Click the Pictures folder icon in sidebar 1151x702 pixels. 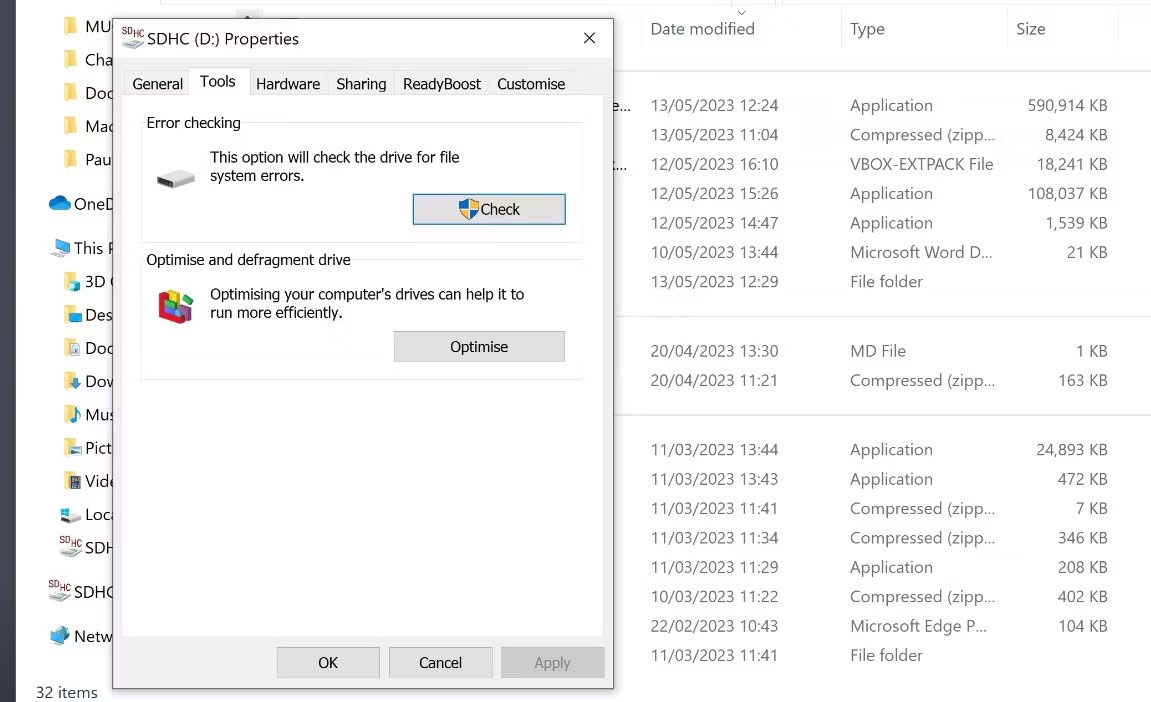(72, 447)
